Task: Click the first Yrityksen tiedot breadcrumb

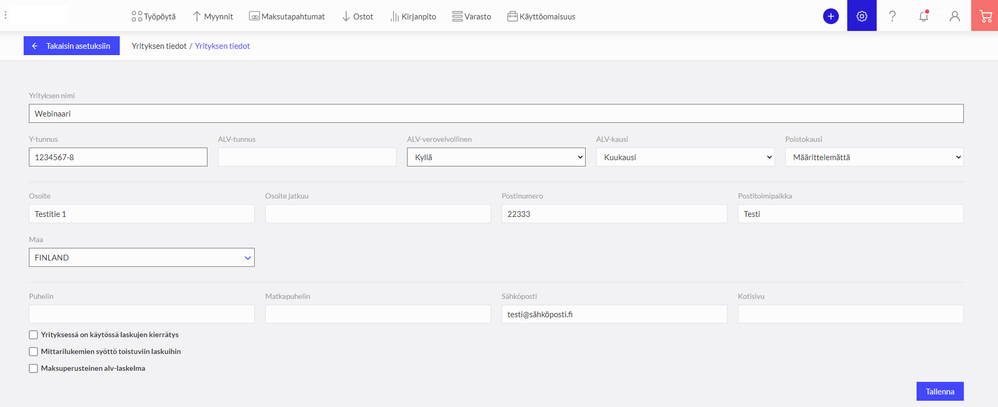Action: pyautogui.click(x=158, y=46)
